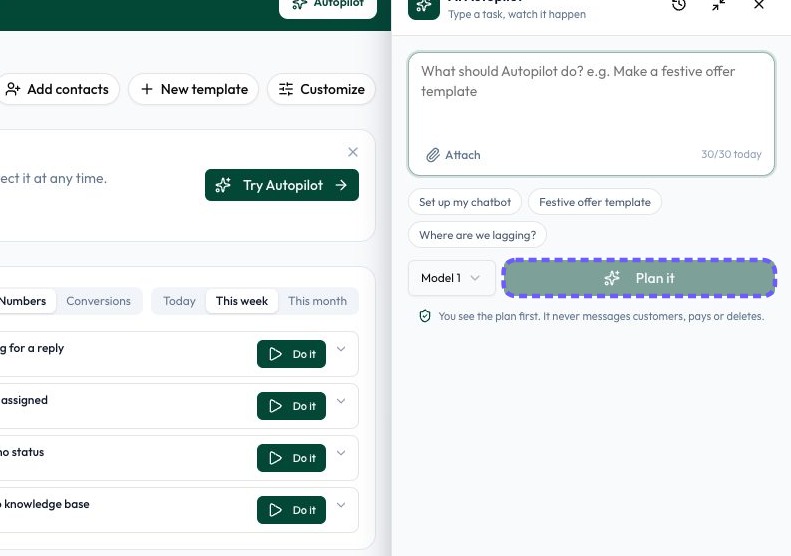Click Do it in the 'for a reply' row
791x556 pixels.
[x=292, y=354]
